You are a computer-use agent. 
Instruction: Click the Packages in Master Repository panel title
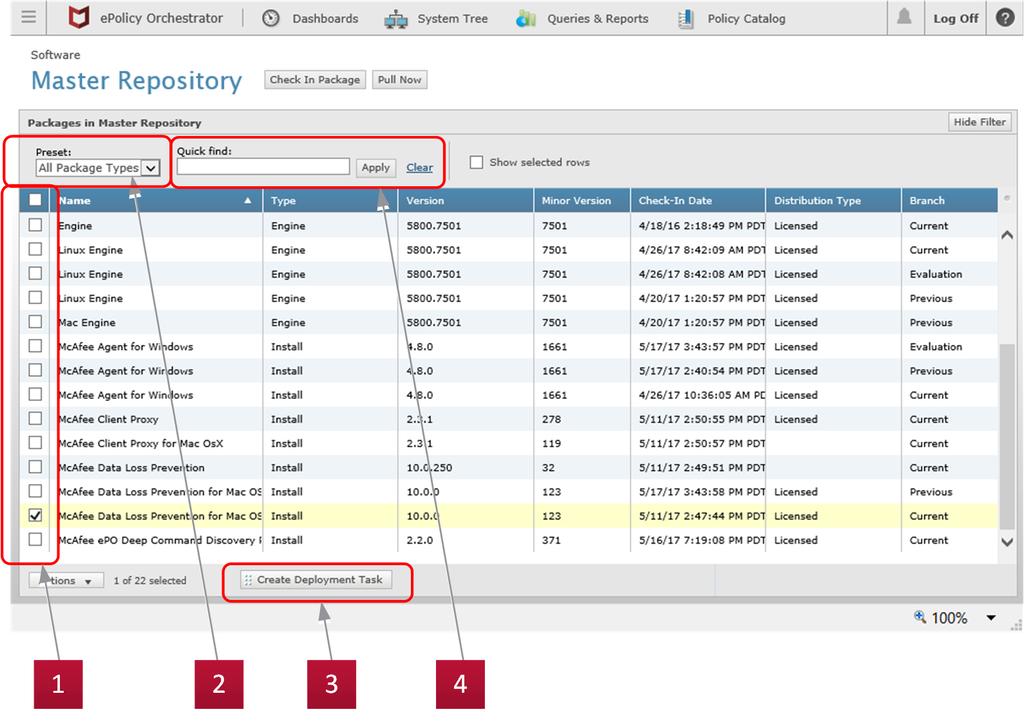coord(114,123)
